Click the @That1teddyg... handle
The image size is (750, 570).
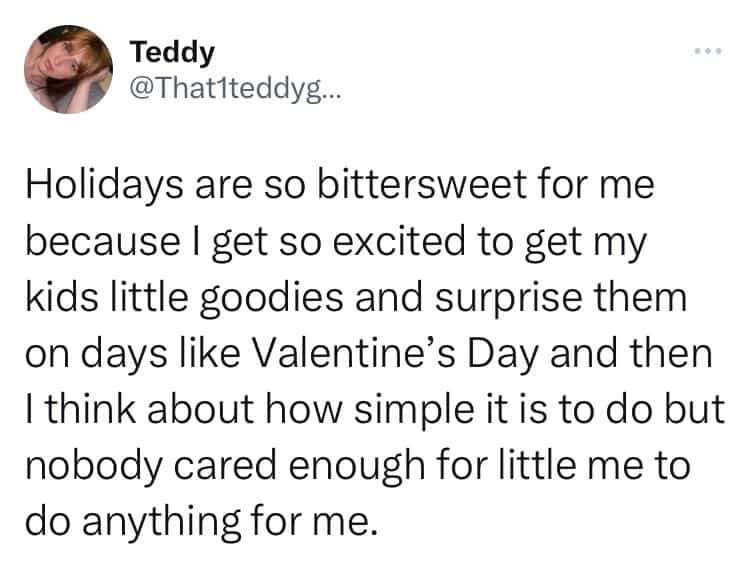[235, 88]
